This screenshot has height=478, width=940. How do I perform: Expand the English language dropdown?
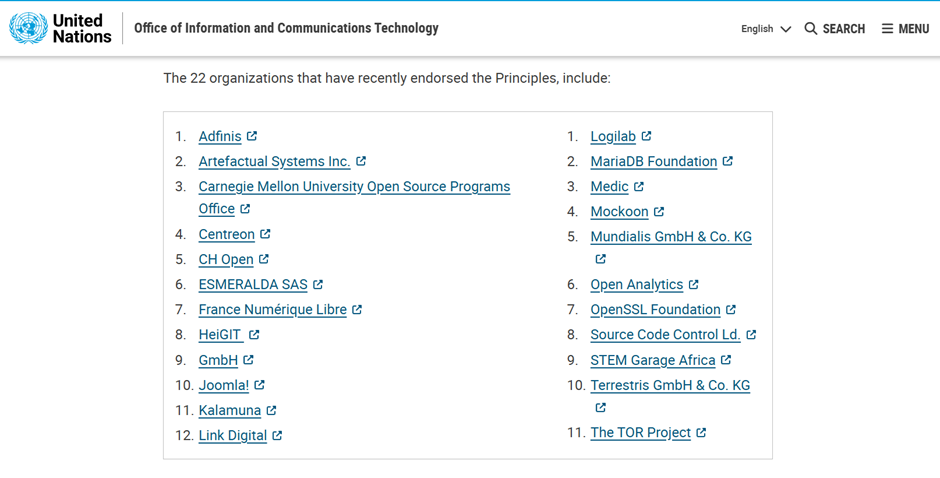pyautogui.click(x=766, y=29)
